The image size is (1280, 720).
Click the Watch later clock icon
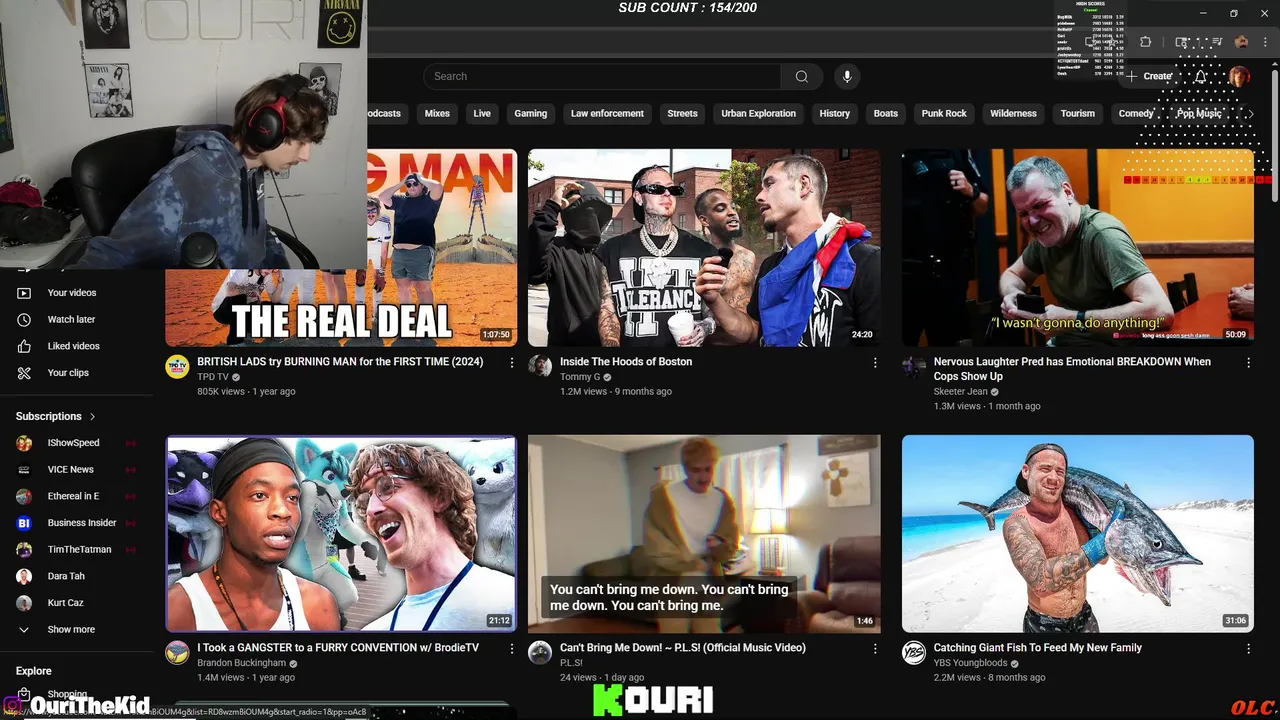point(25,319)
